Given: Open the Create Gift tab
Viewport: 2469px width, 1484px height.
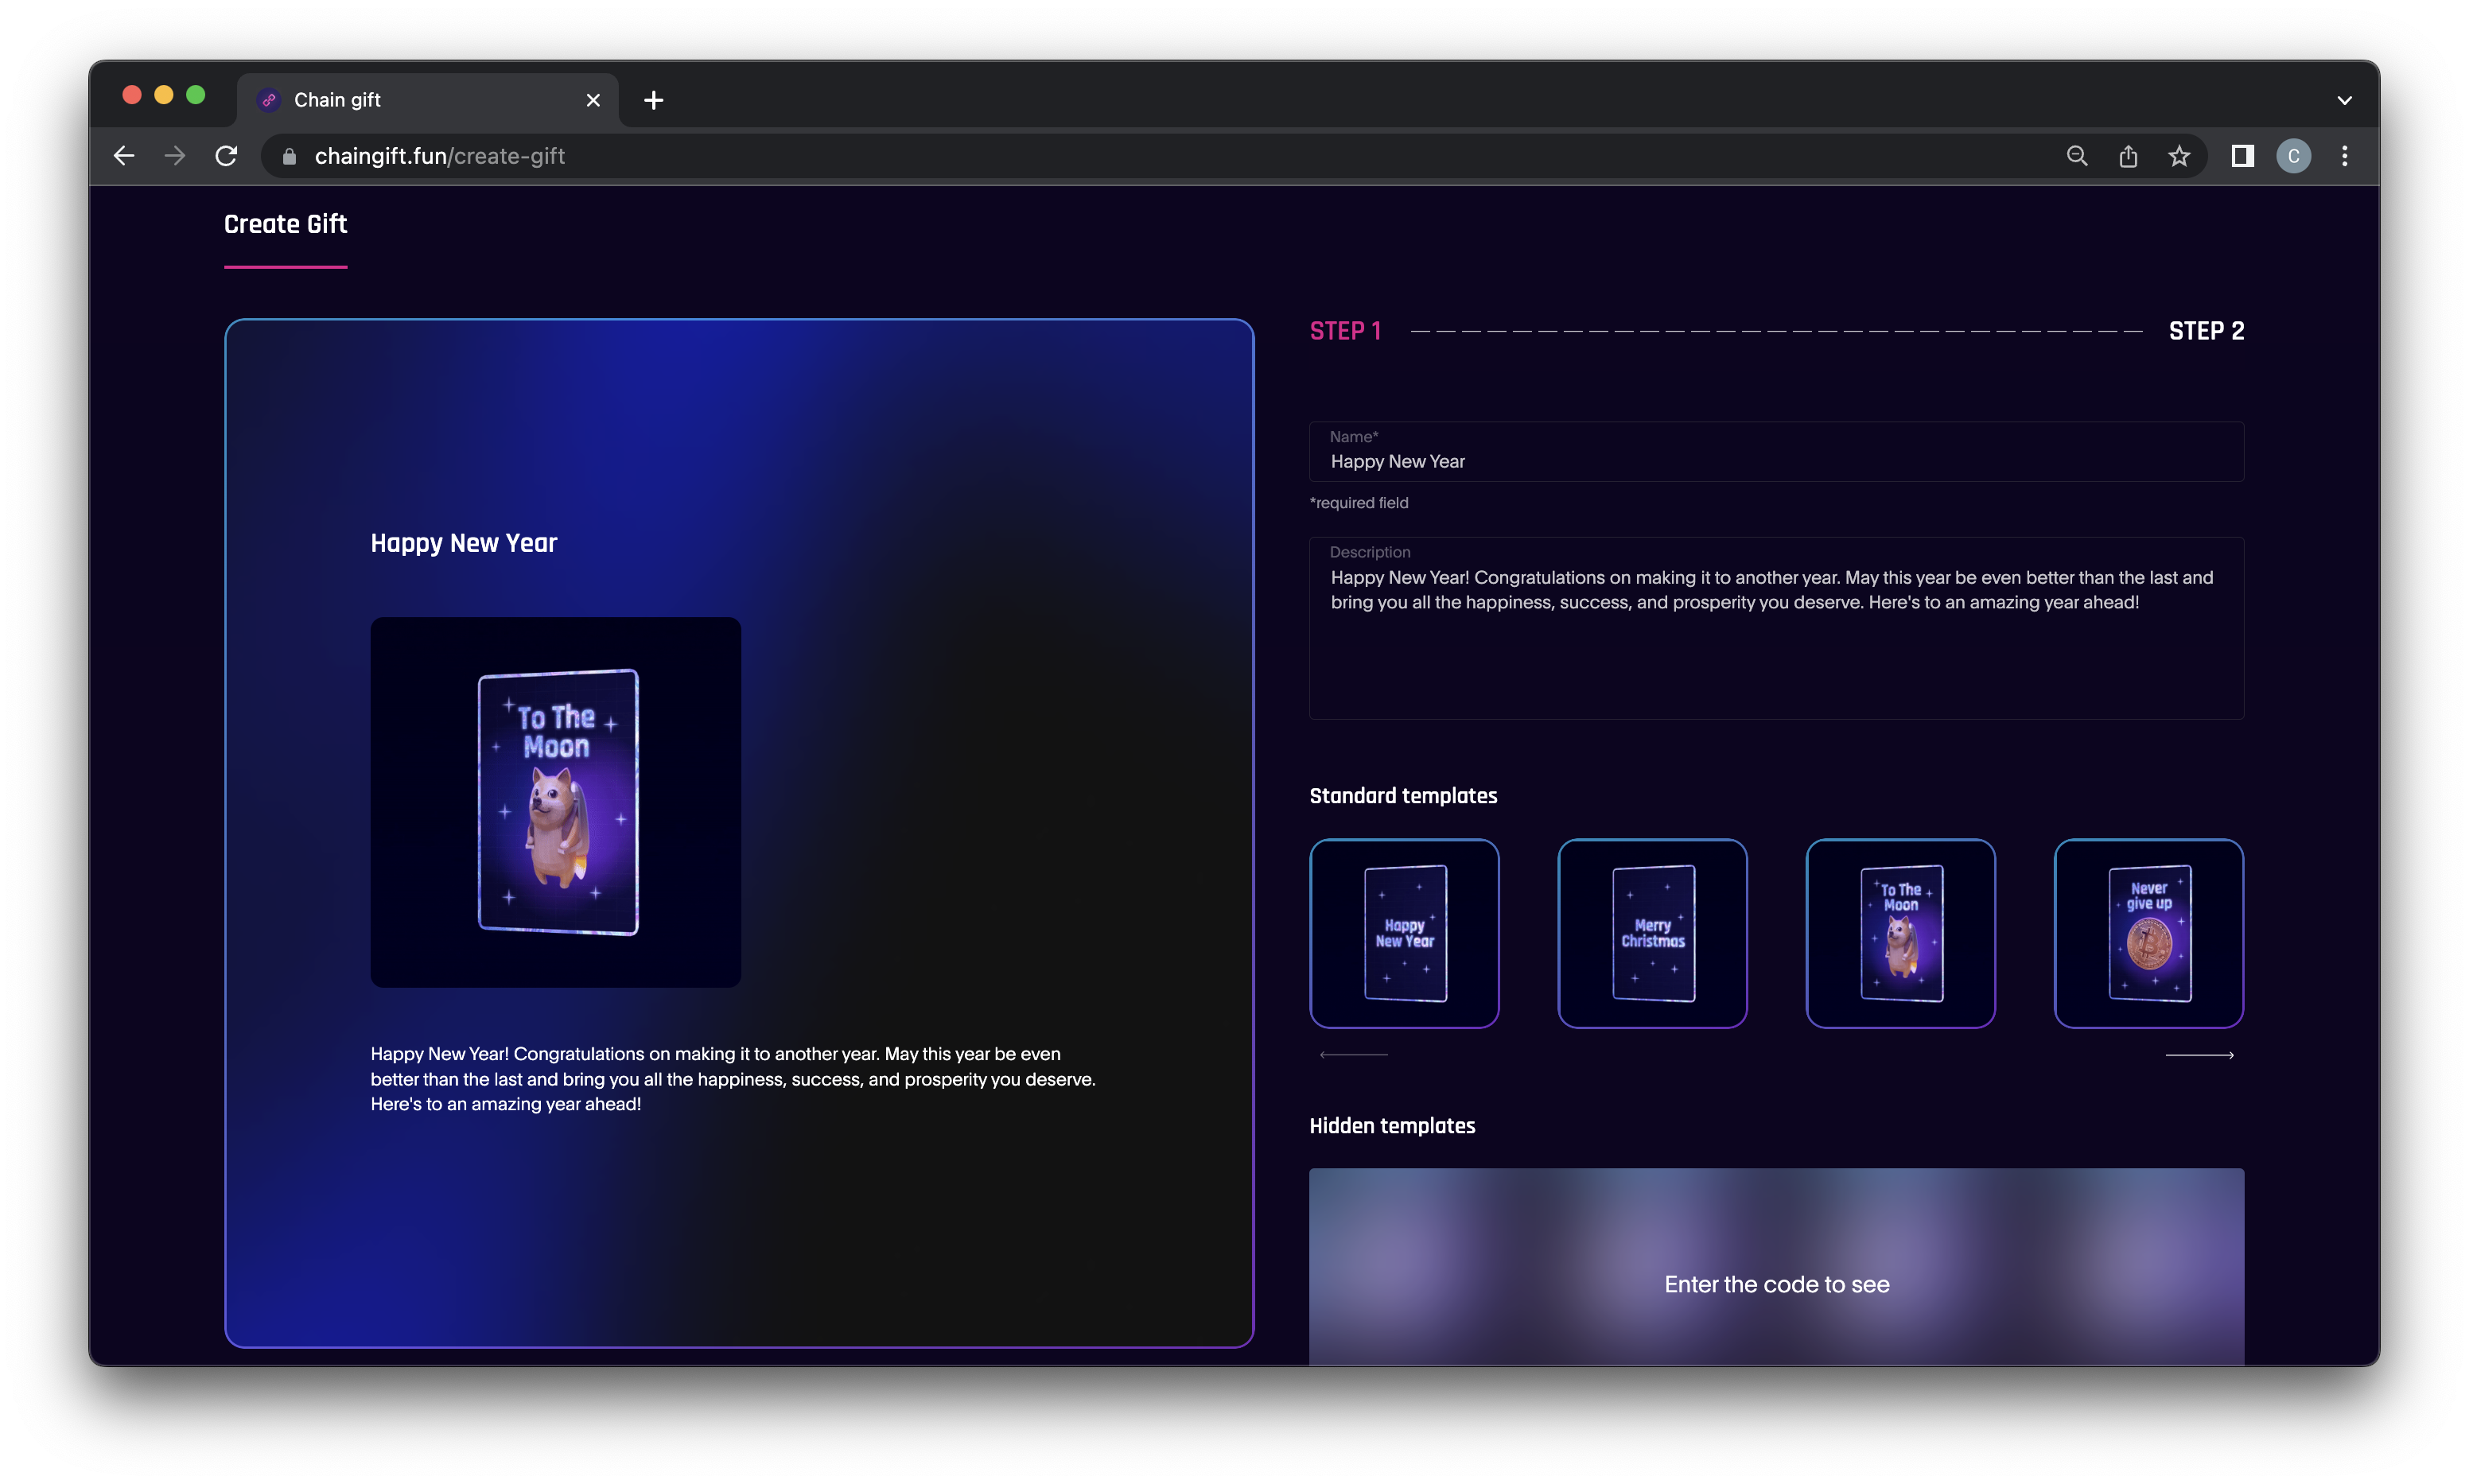Looking at the screenshot, I should click(x=285, y=225).
